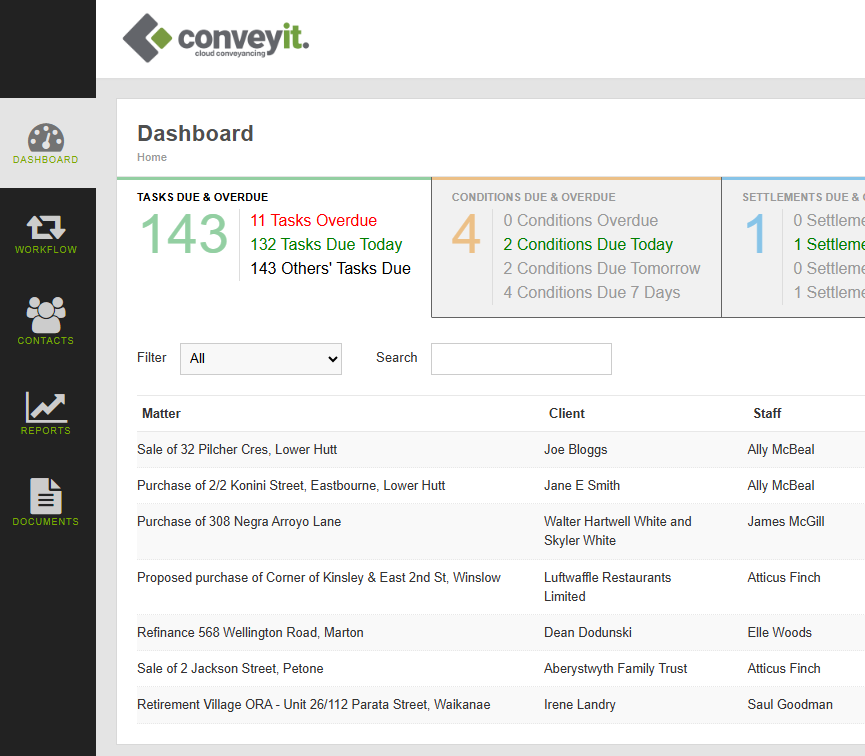
Task: Show 143 Others' Tasks Due
Action: [x=330, y=268]
